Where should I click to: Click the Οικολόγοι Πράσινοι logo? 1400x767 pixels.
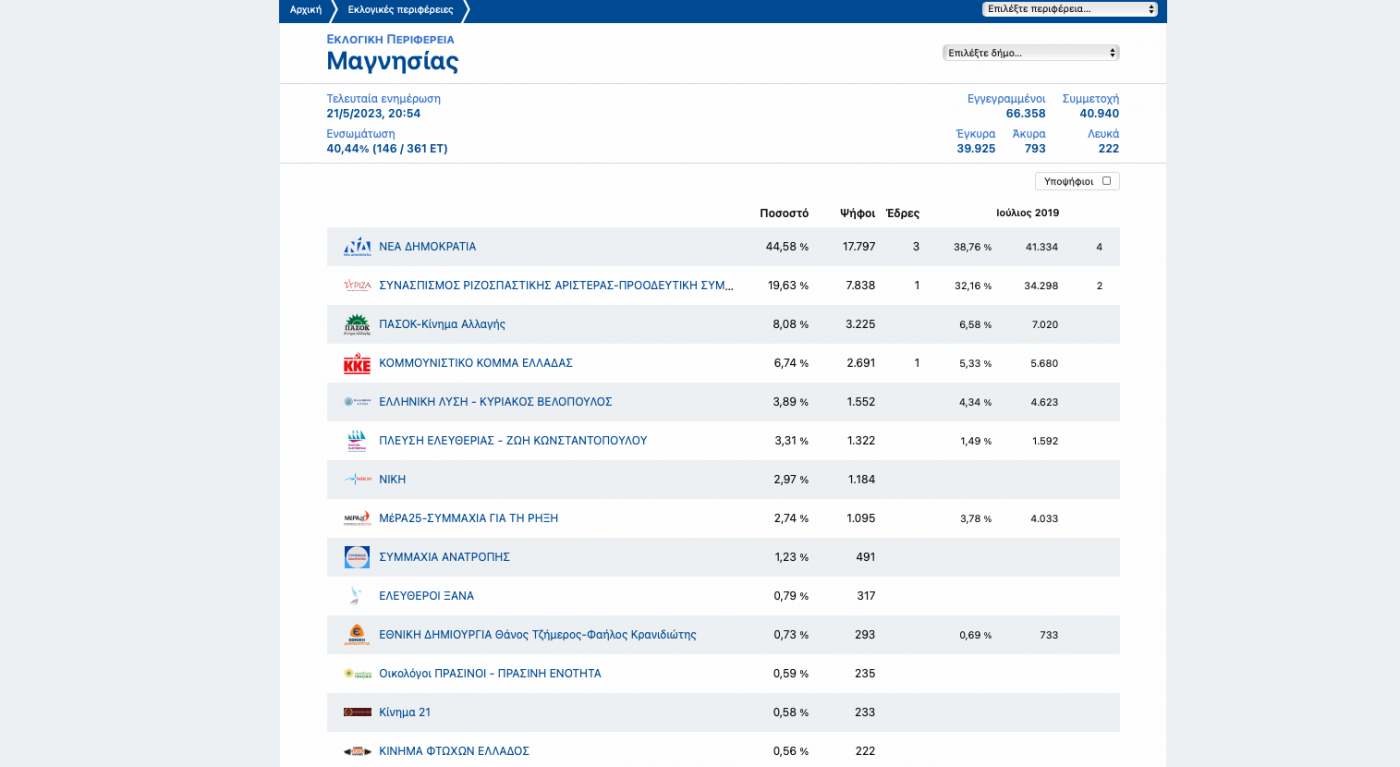[357, 674]
